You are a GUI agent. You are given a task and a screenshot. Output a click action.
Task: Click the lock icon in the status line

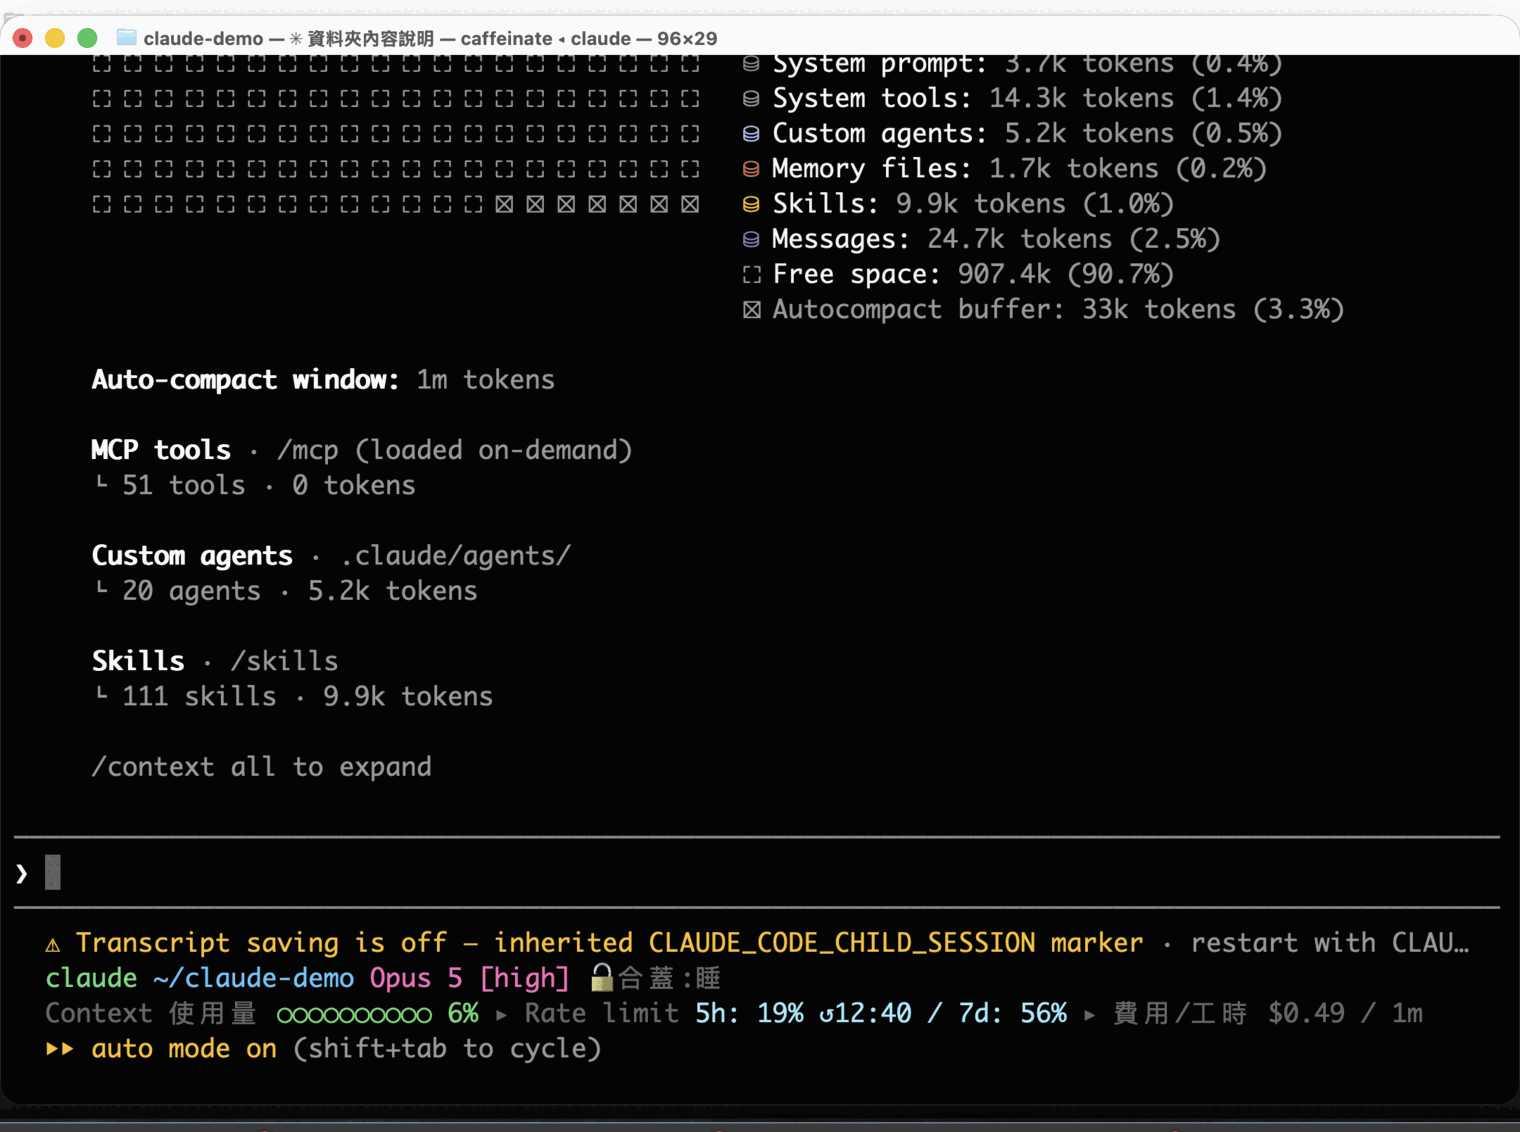click(602, 977)
